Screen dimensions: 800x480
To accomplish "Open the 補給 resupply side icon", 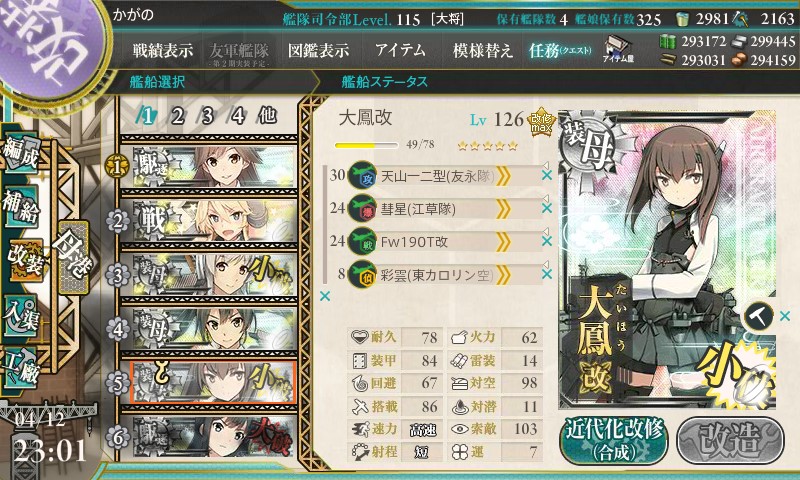I will pos(21,207).
